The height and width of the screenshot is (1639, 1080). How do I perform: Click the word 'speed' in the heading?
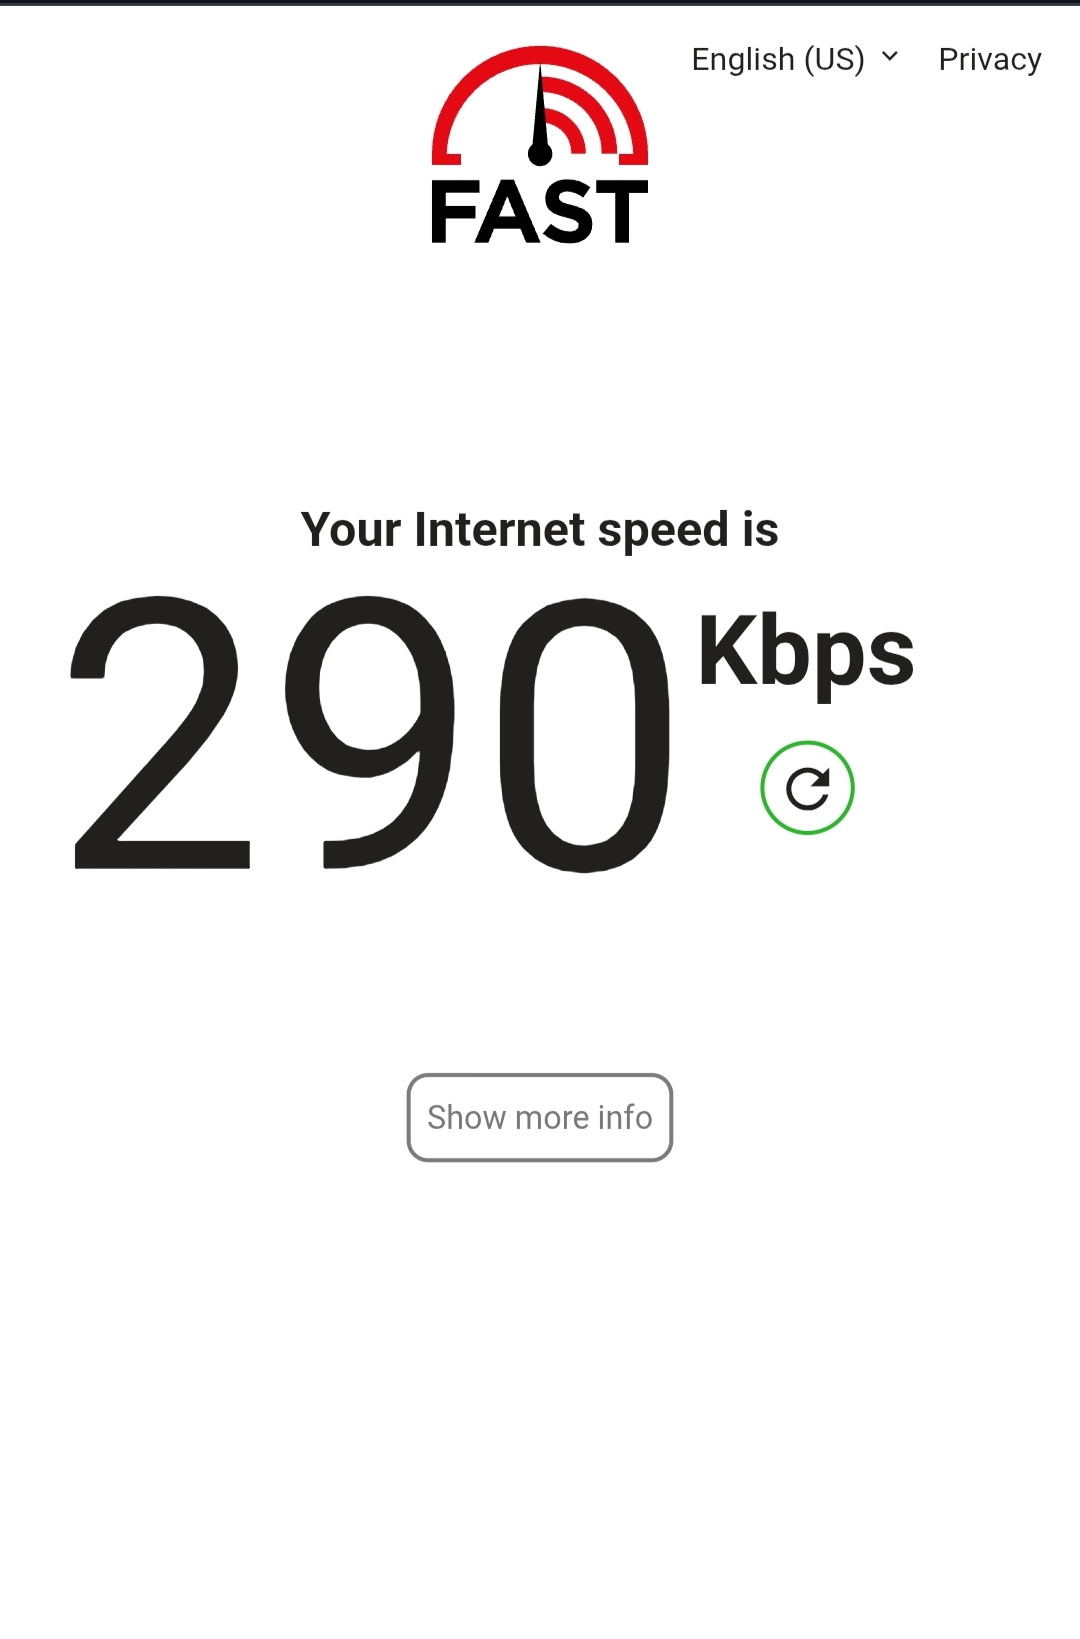pos(663,531)
